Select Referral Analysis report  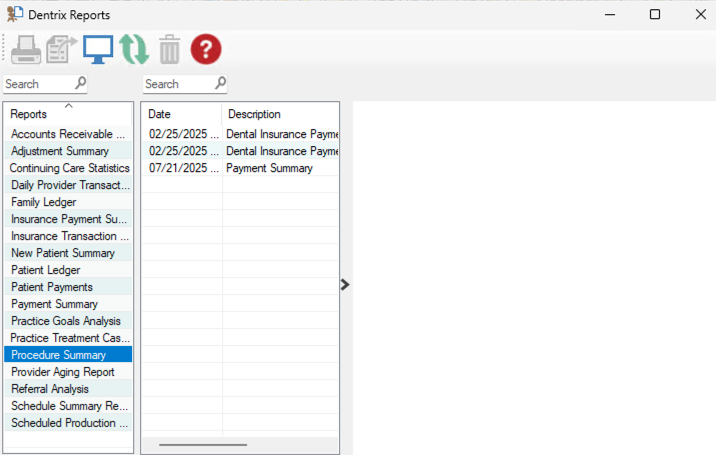click(x=68, y=389)
